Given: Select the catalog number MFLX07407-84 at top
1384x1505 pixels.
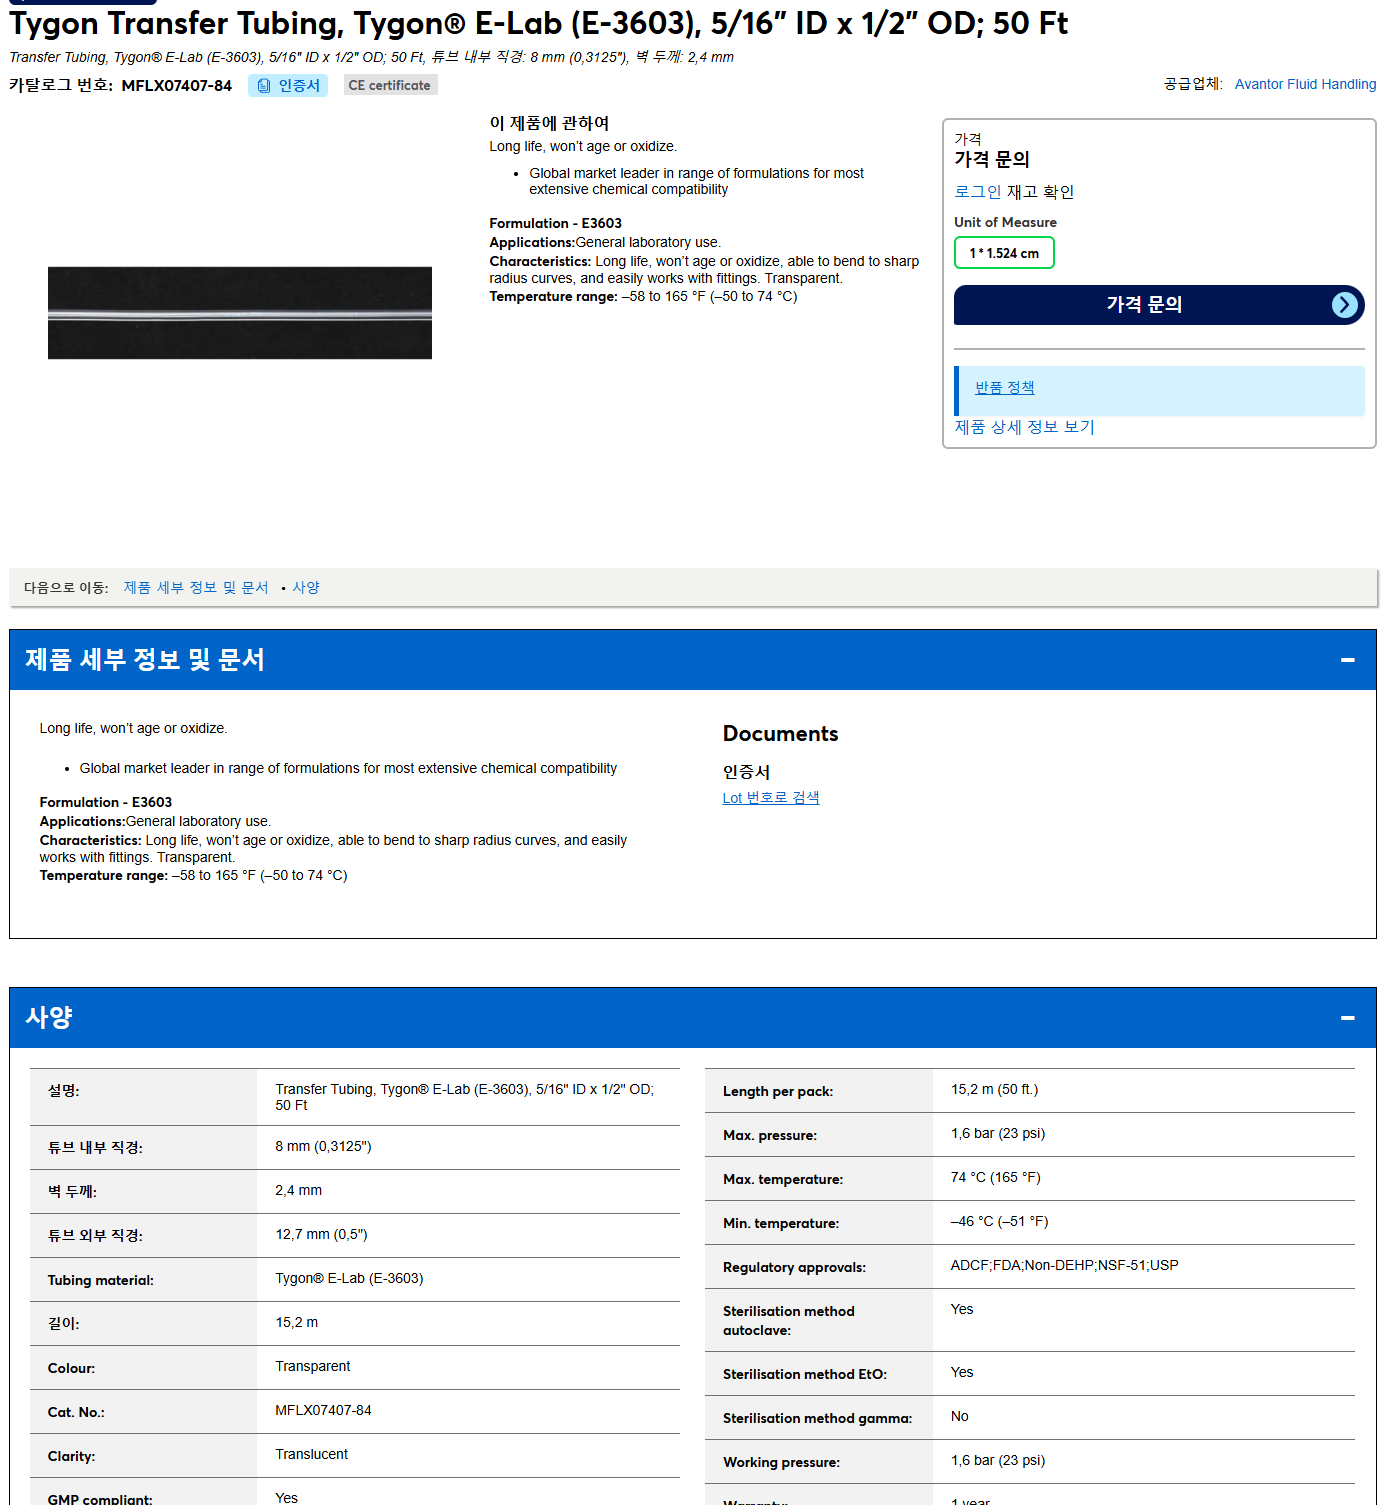Looking at the screenshot, I should coord(176,86).
